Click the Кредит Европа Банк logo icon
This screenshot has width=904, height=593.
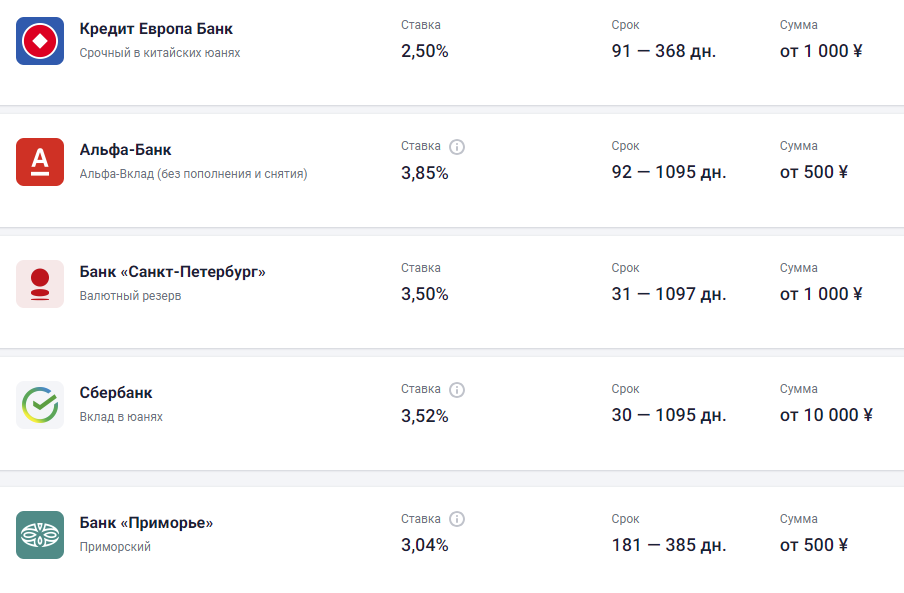pyautogui.click(x=40, y=41)
